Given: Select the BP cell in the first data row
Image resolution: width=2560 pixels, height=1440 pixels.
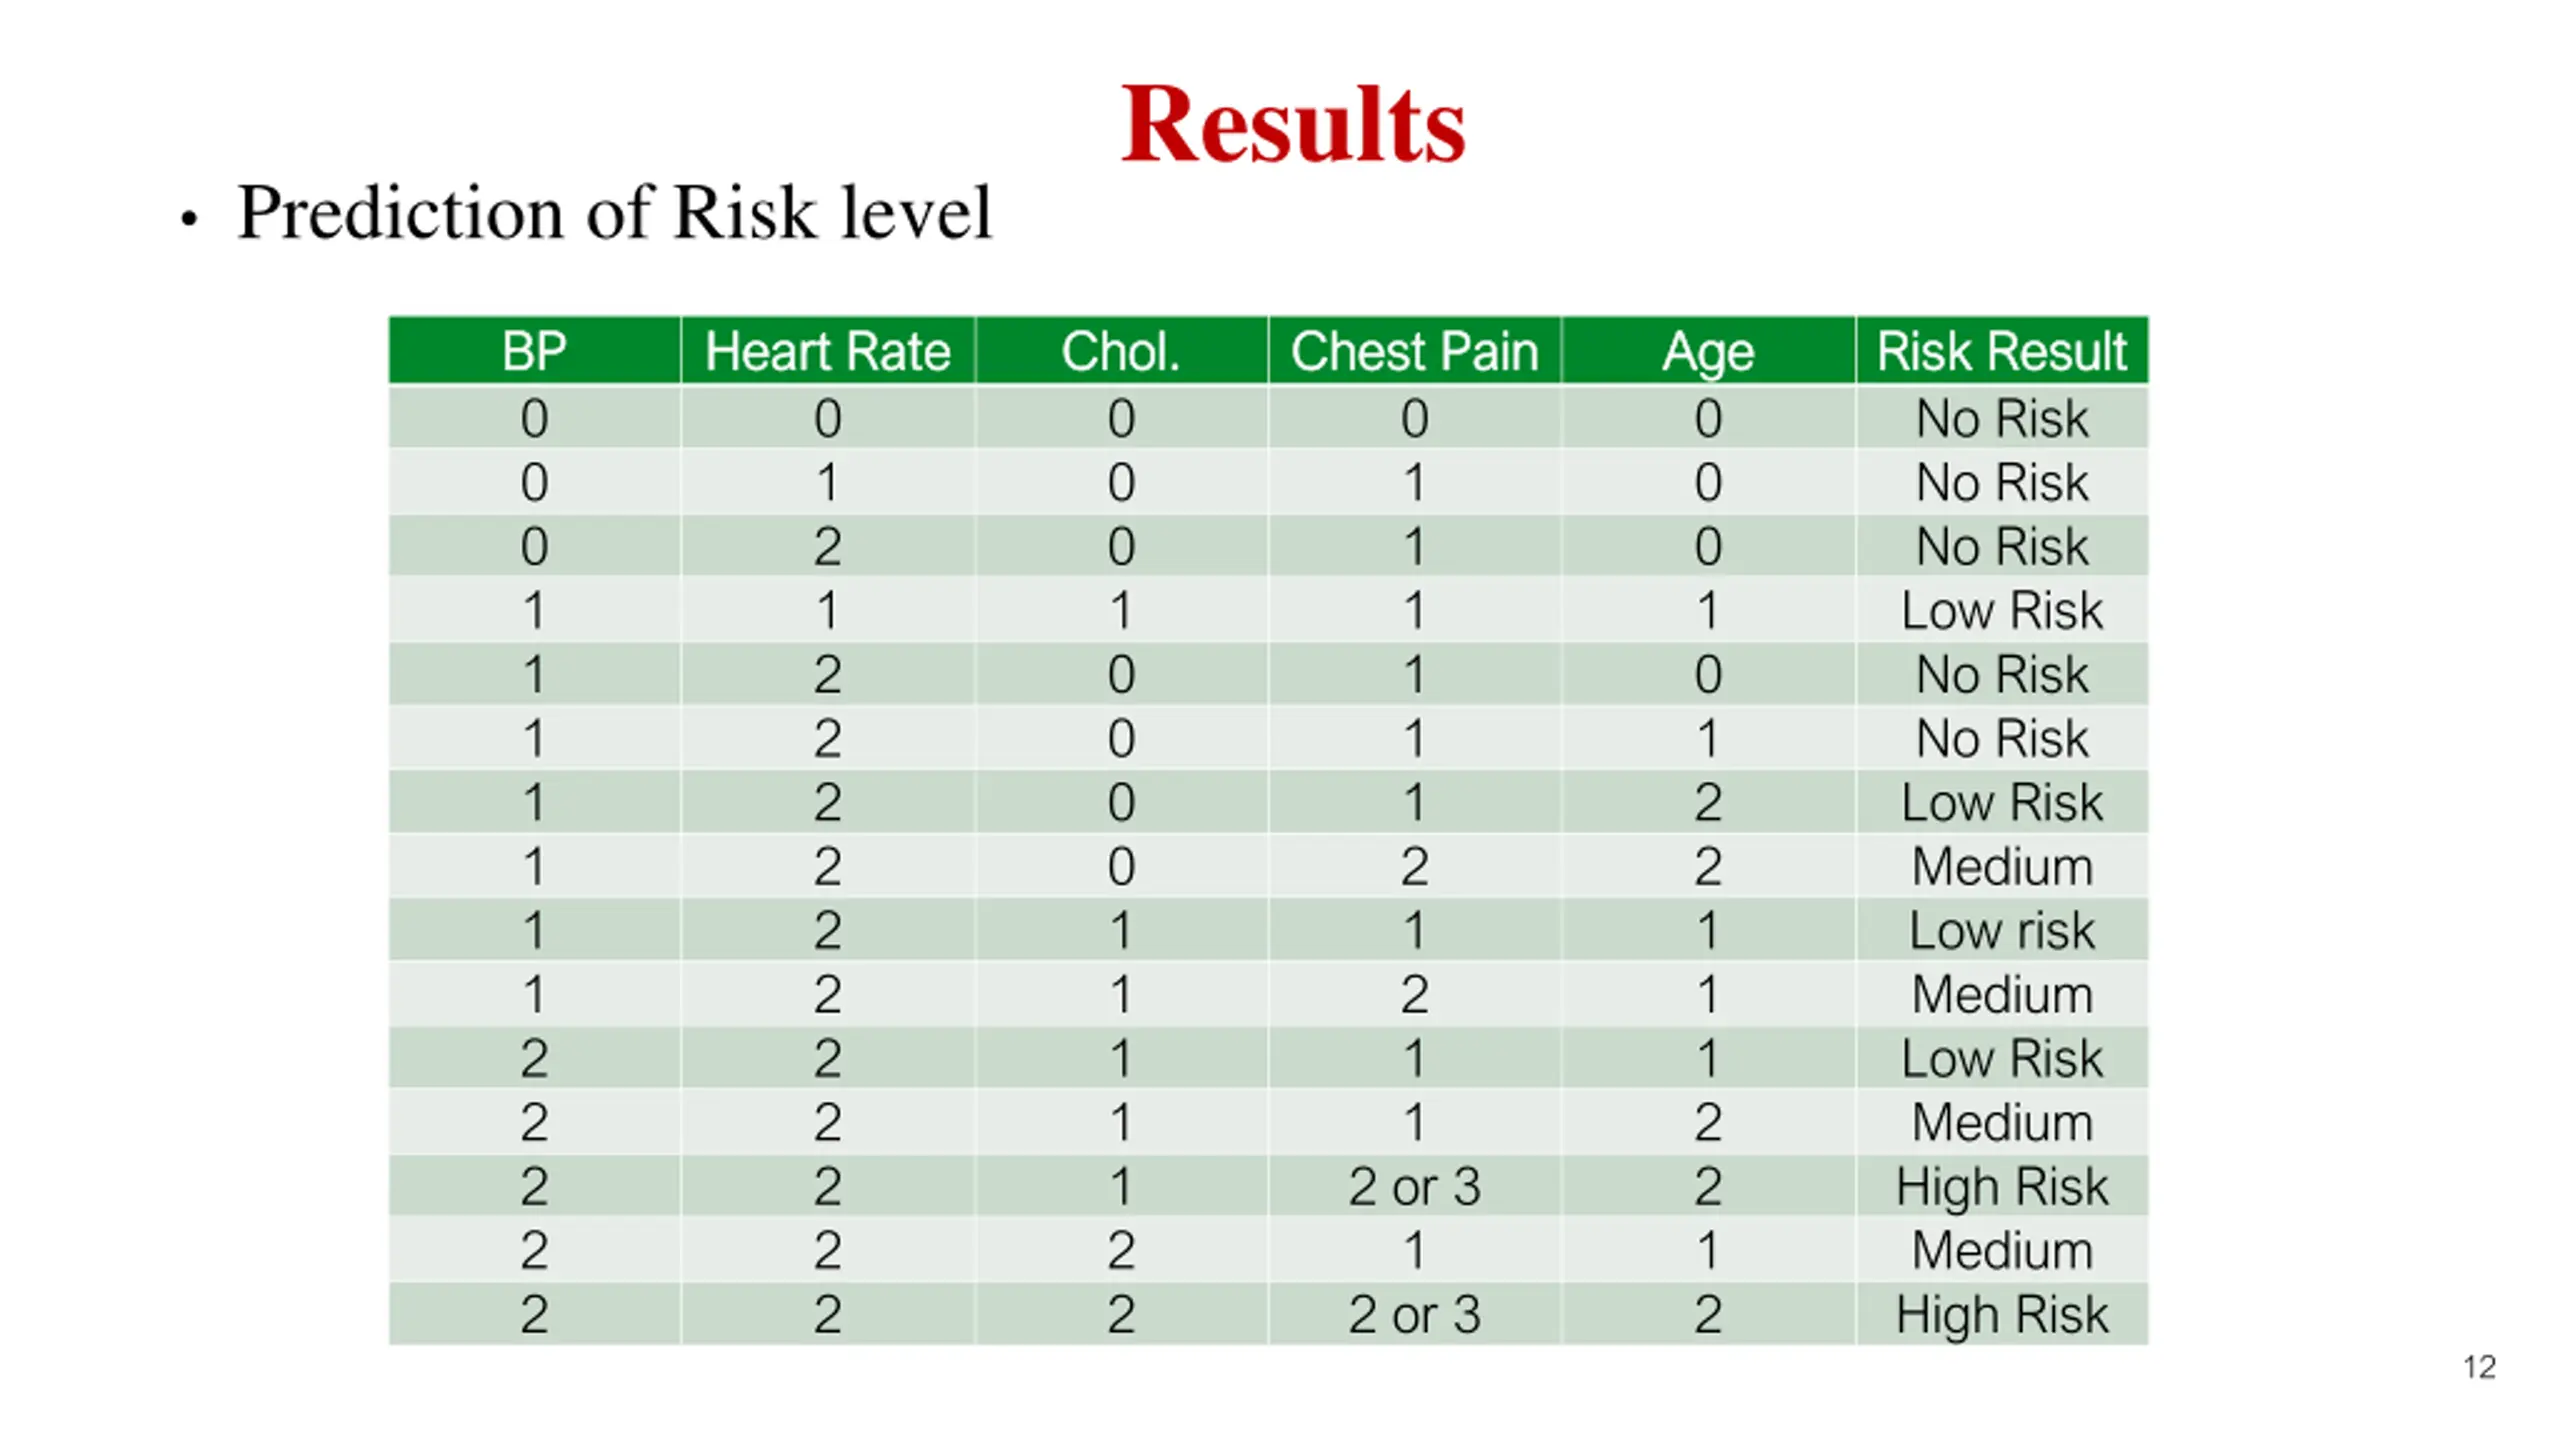Looking at the screenshot, I should coord(534,418).
